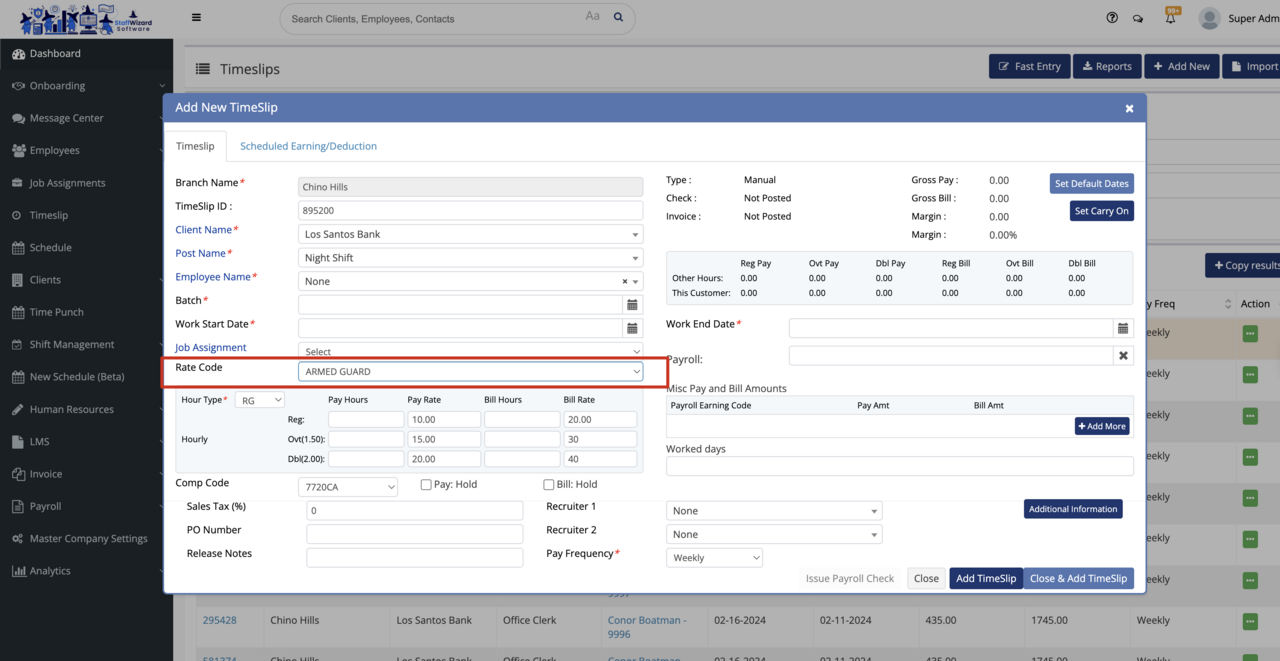
Task: Open the Work End Date calendar icon
Action: click(1123, 328)
